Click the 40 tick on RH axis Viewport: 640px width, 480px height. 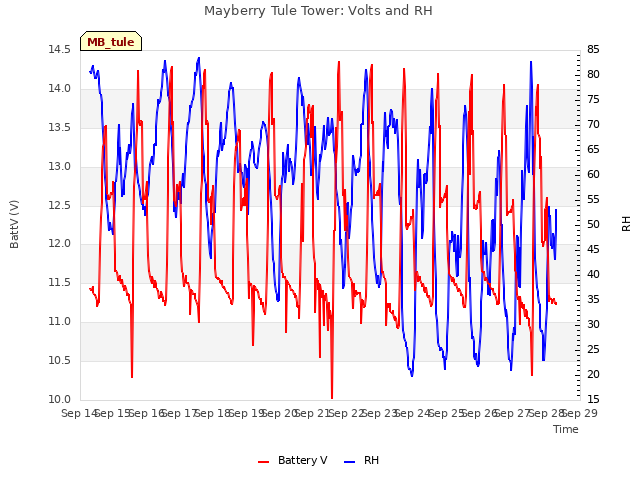click(593, 274)
